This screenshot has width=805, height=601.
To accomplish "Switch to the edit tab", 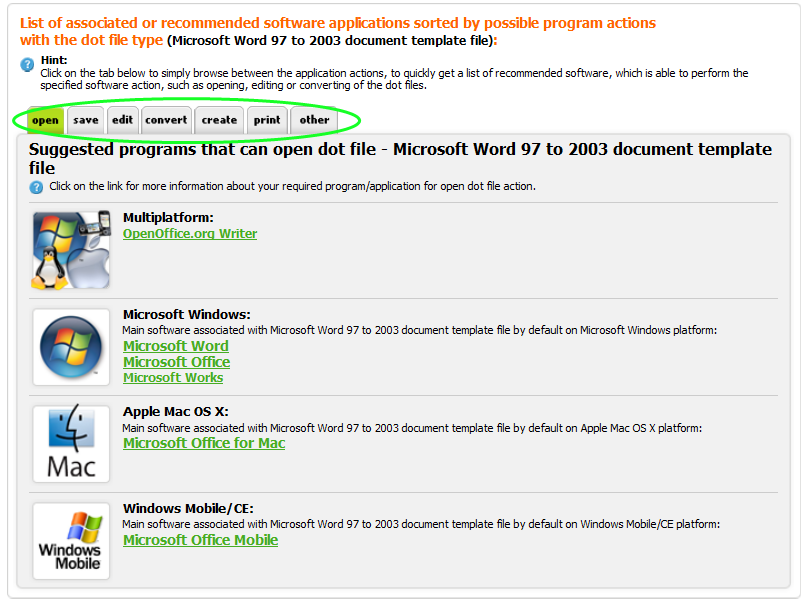I will click(123, 120).
